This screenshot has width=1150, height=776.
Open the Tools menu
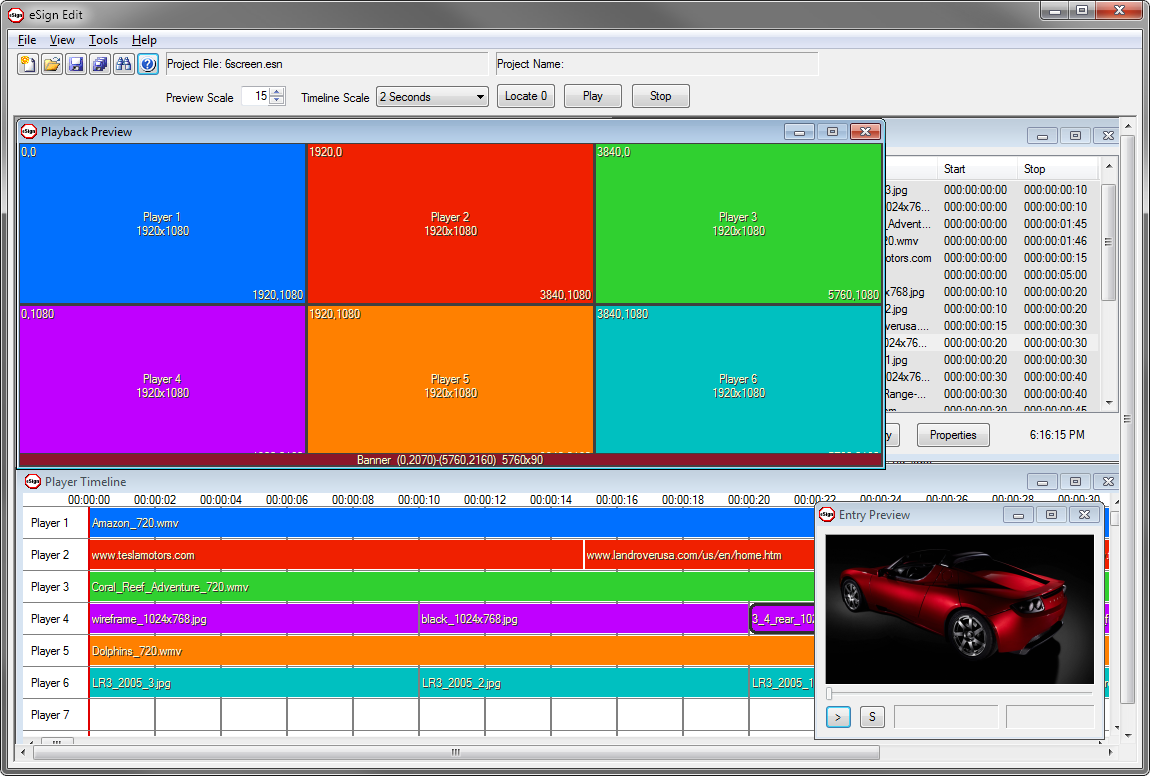coord(103,40)
